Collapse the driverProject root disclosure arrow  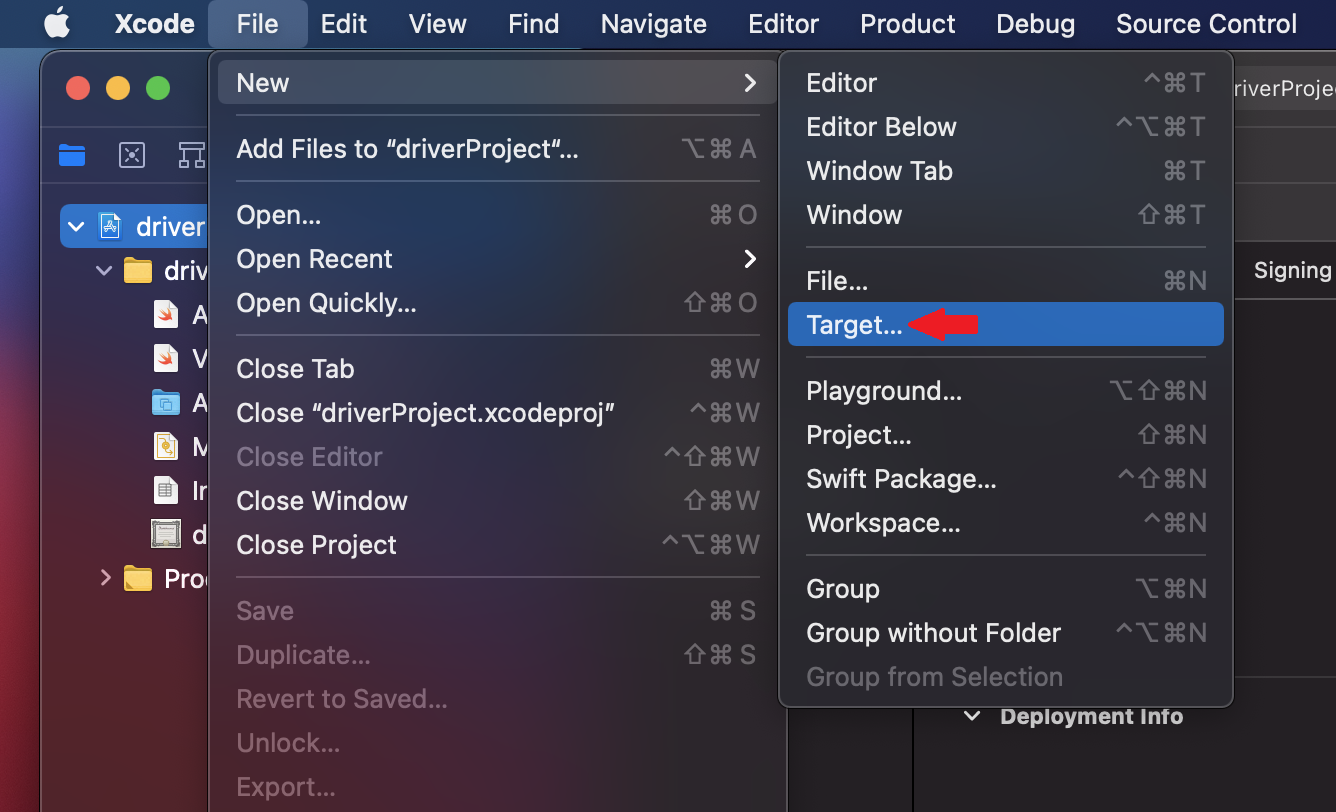pos(77,226)
